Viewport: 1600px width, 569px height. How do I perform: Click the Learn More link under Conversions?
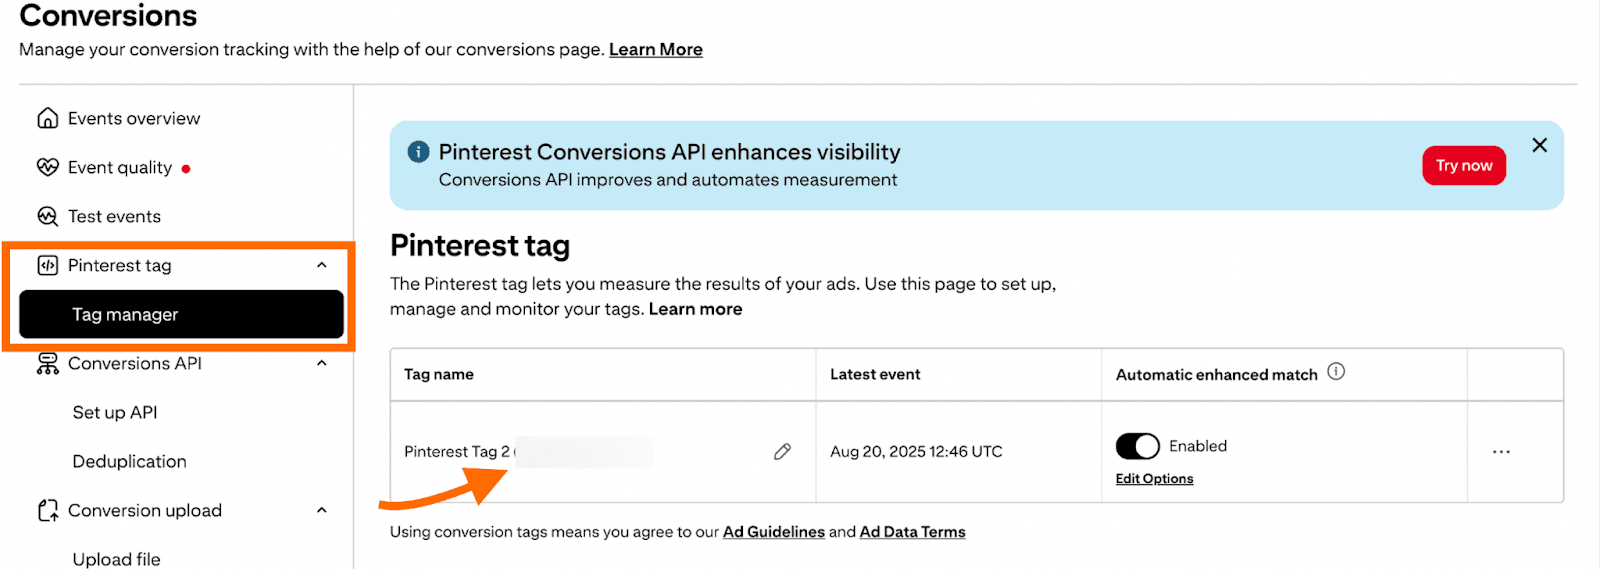click(x=656, y=49)
